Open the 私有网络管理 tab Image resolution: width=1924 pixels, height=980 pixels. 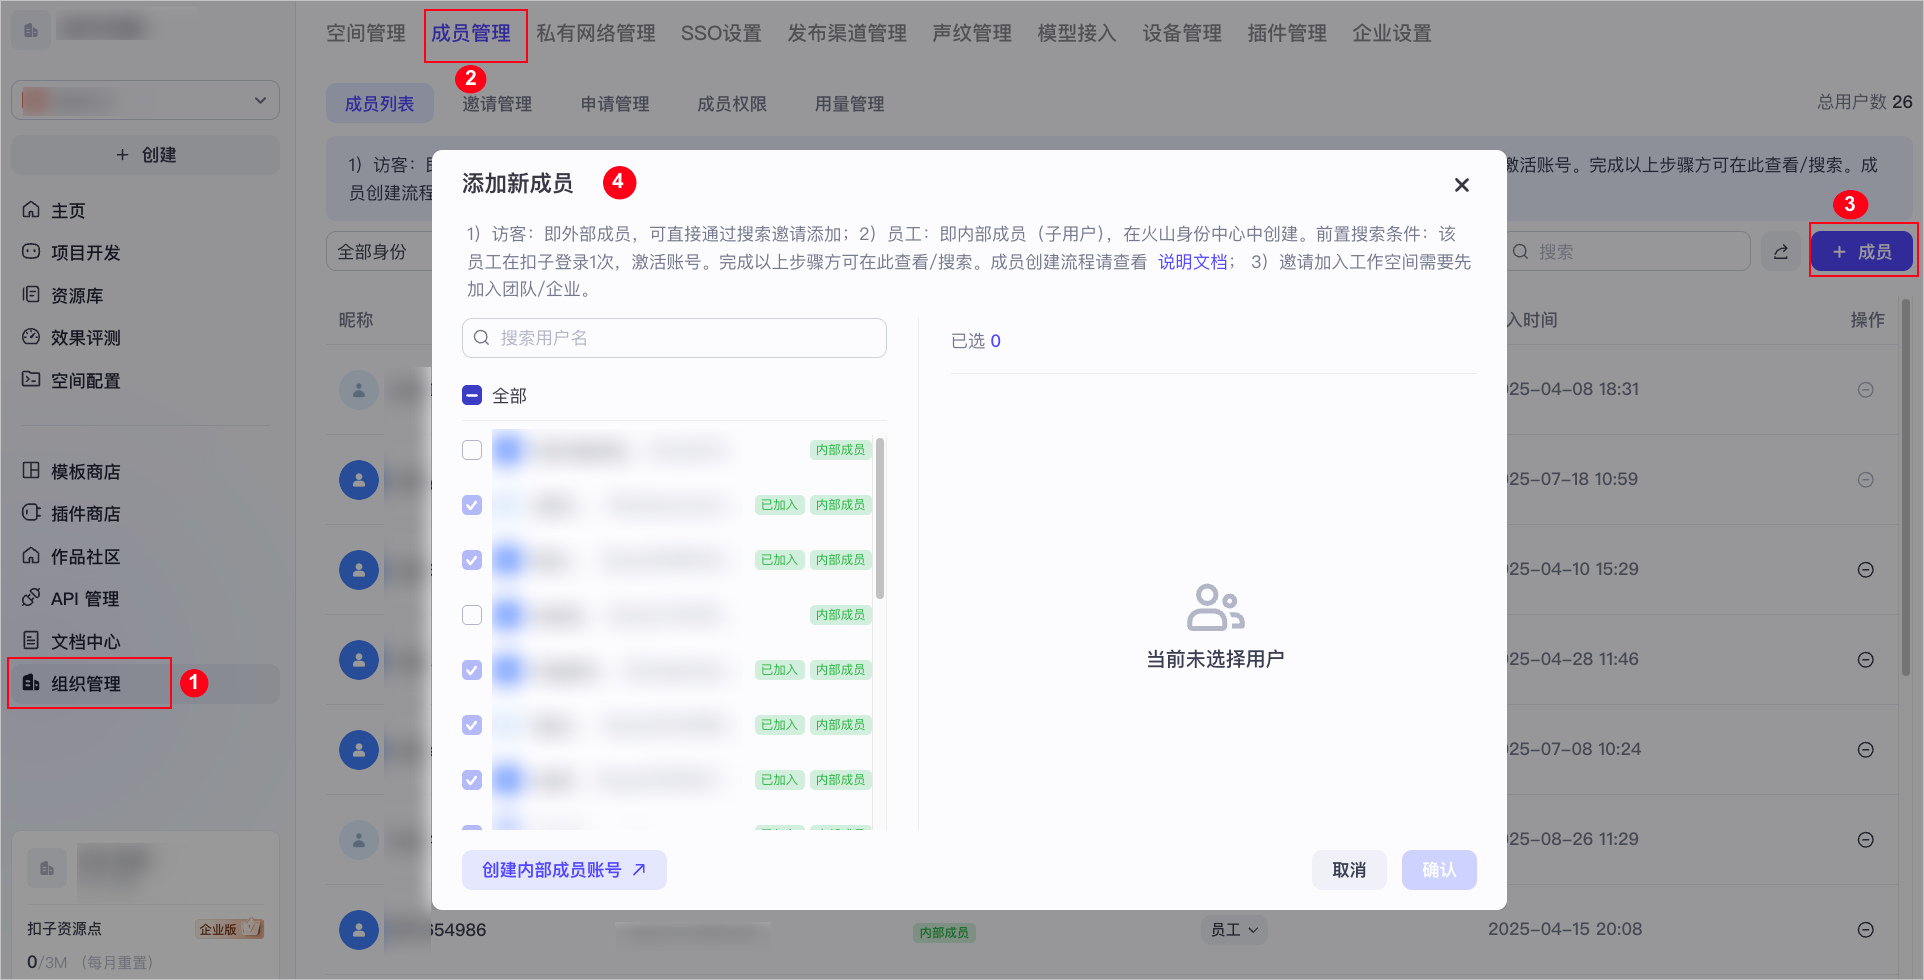click(x=596, y=33)
